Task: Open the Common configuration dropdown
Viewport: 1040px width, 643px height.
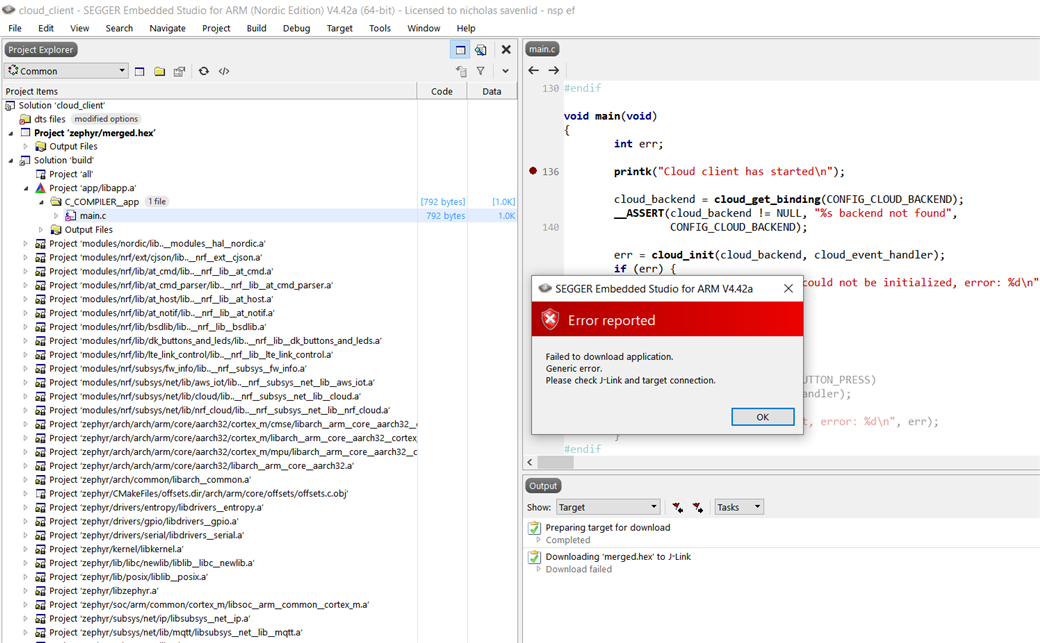Action: point(66,70)
